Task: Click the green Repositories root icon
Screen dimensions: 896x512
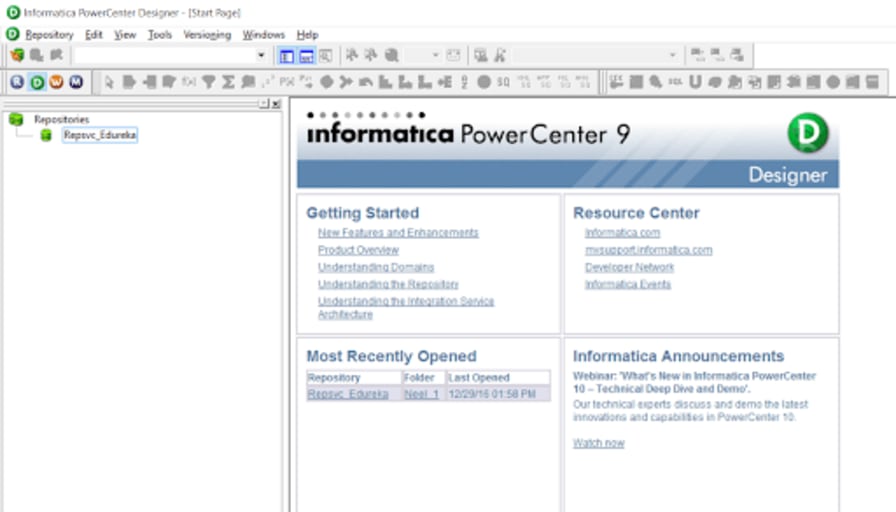Action: (x=16, y=119)
